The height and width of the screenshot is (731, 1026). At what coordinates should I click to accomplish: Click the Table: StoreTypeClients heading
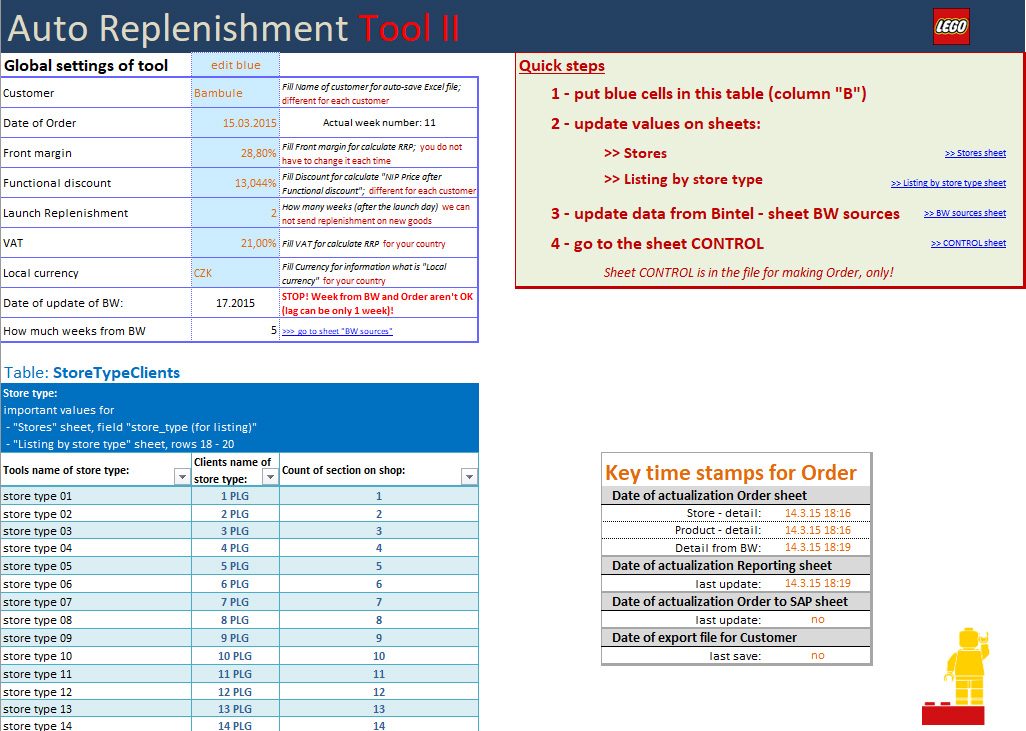point(92,372)
